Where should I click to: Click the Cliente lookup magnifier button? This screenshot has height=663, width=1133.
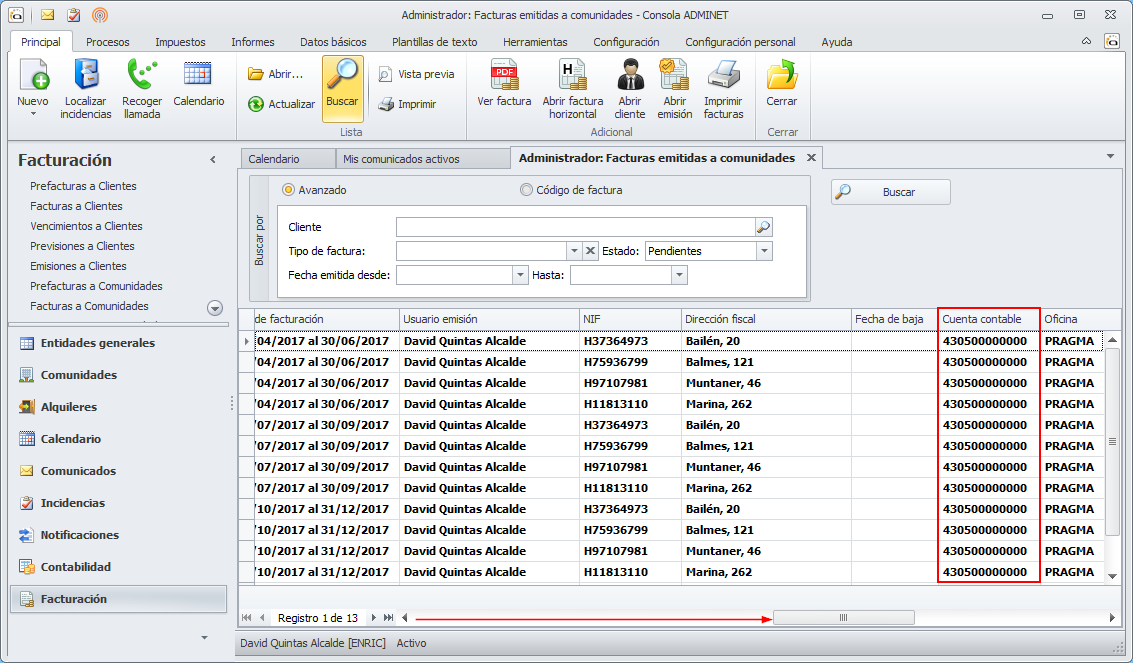tap(763, 227)
